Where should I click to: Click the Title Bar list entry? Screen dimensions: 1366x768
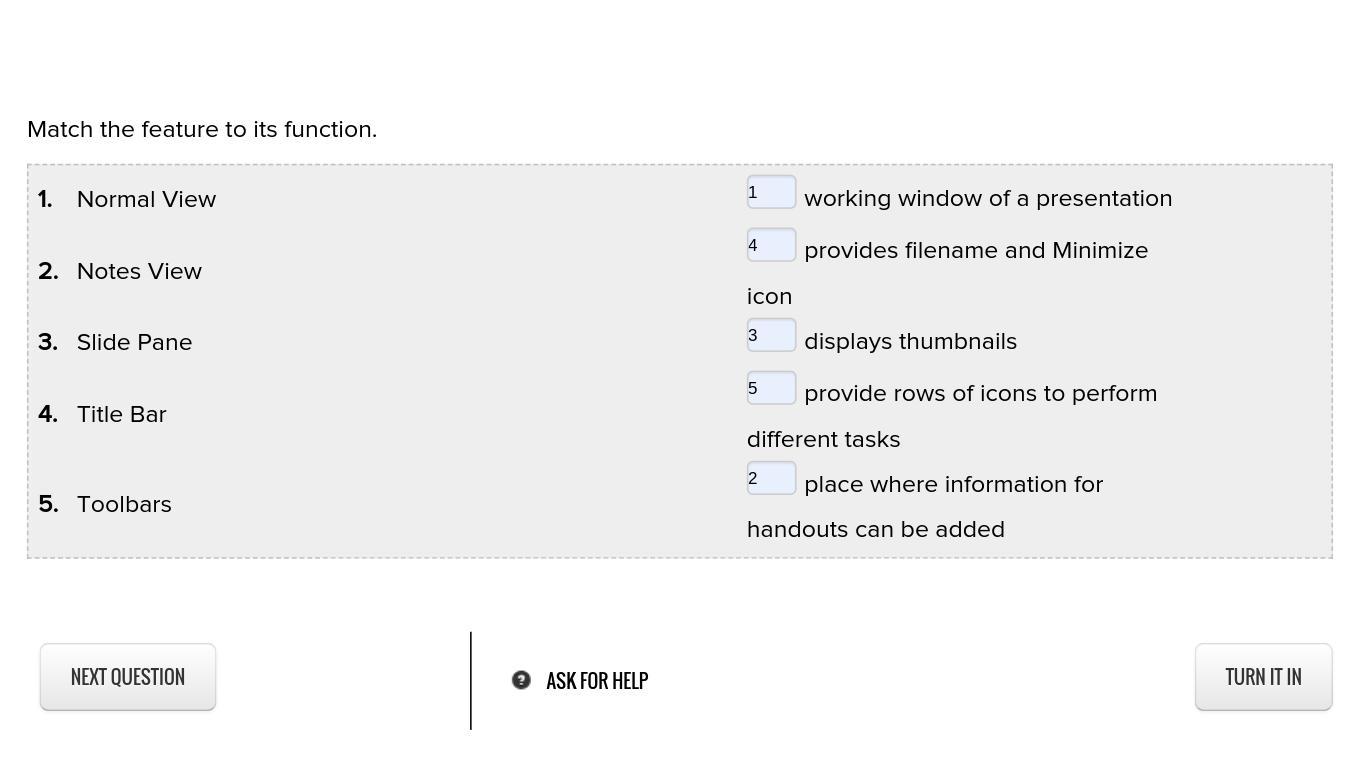click(121, 414)
